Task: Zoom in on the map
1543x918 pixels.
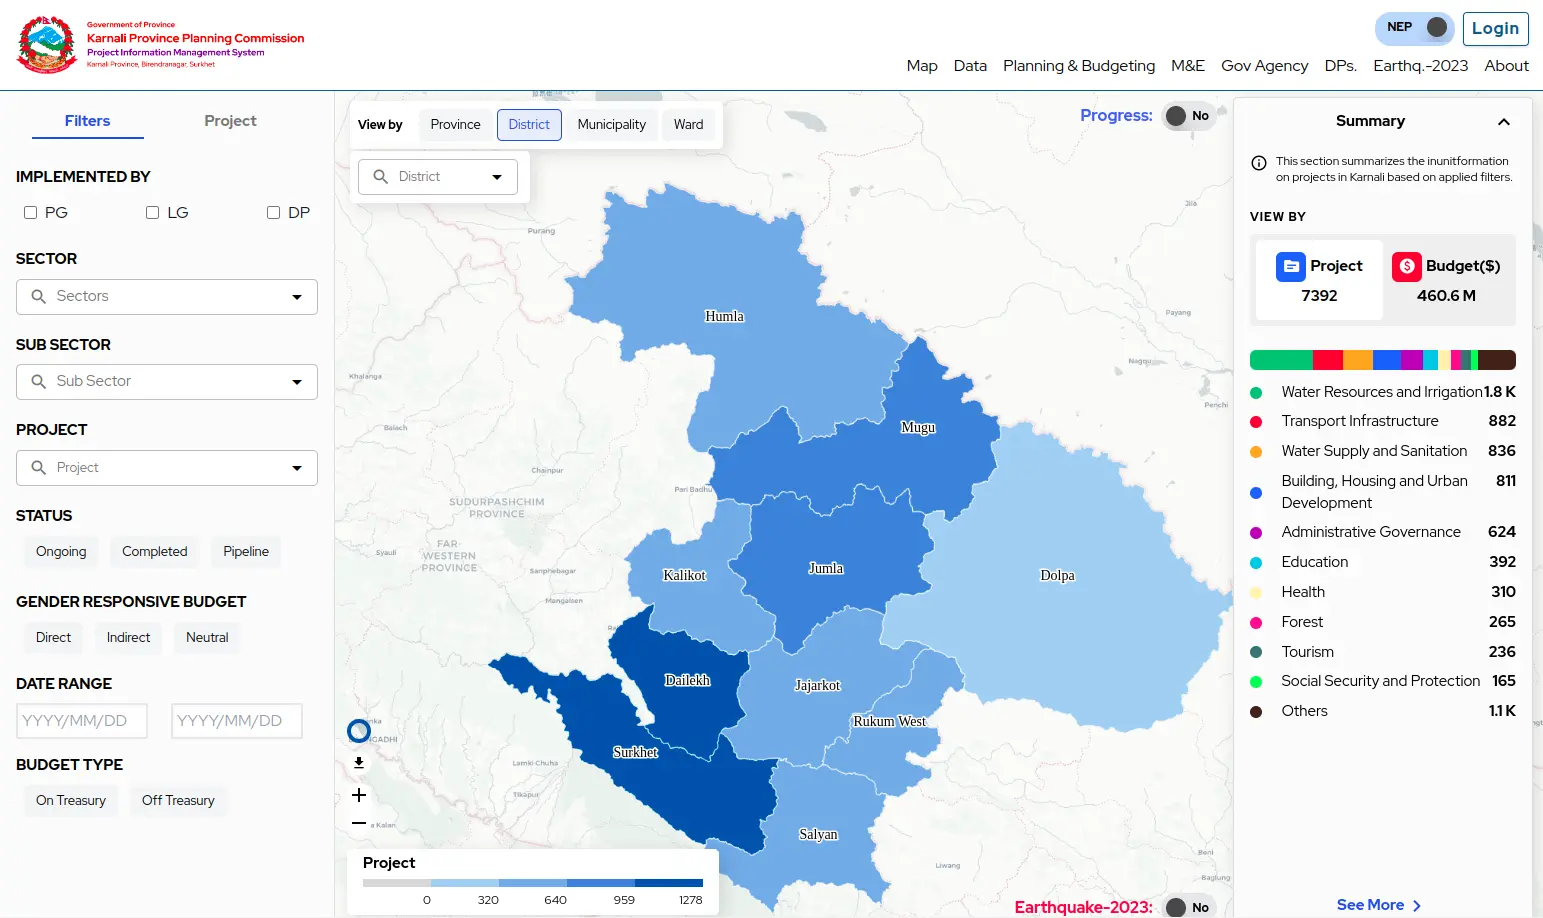Action: [359, 796]
